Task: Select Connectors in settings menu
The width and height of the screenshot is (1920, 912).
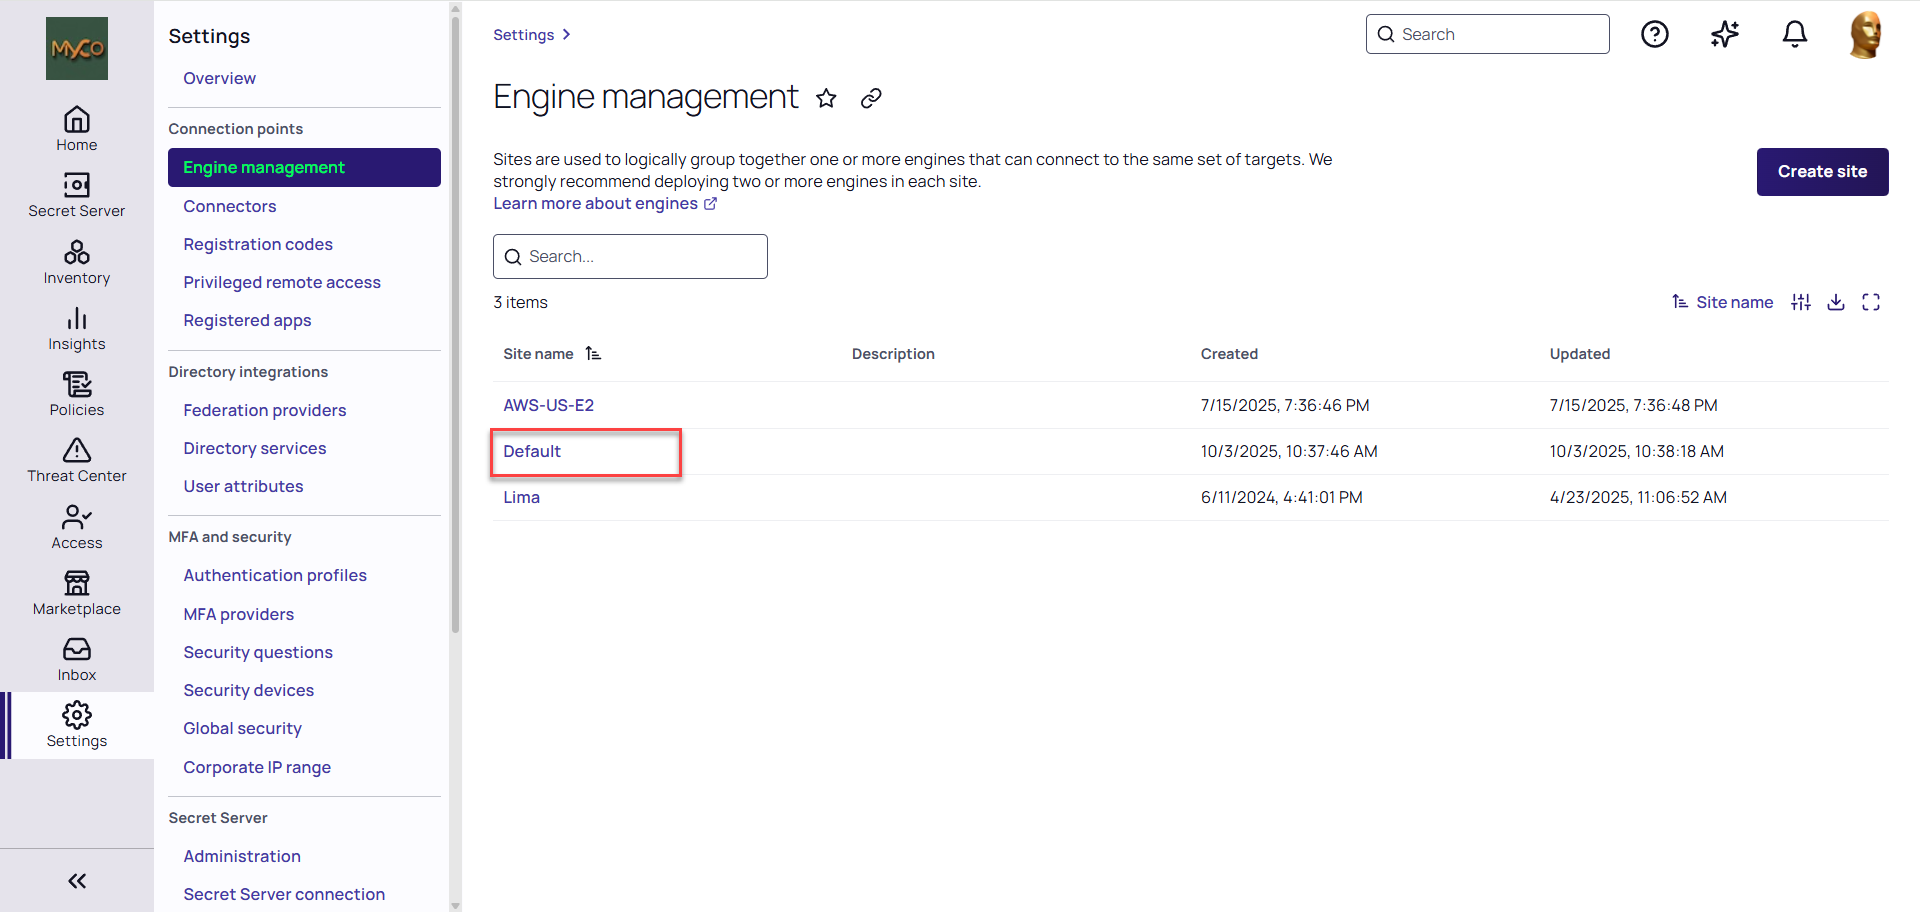Action: (230, 206)
